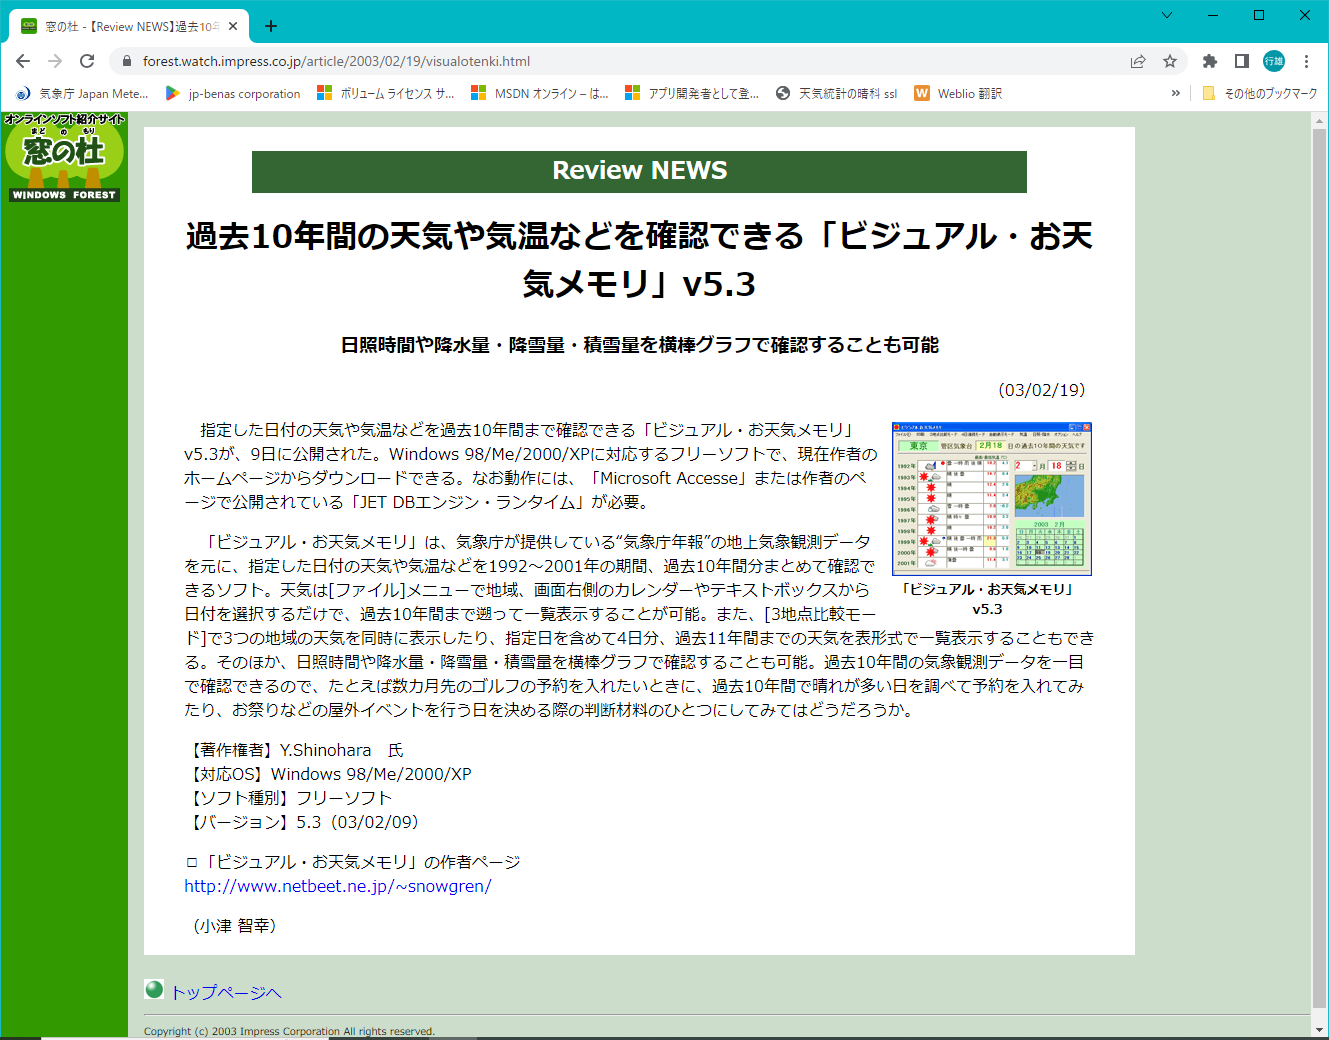Click the green ball icon beside トップページへ

pos(154,989)
